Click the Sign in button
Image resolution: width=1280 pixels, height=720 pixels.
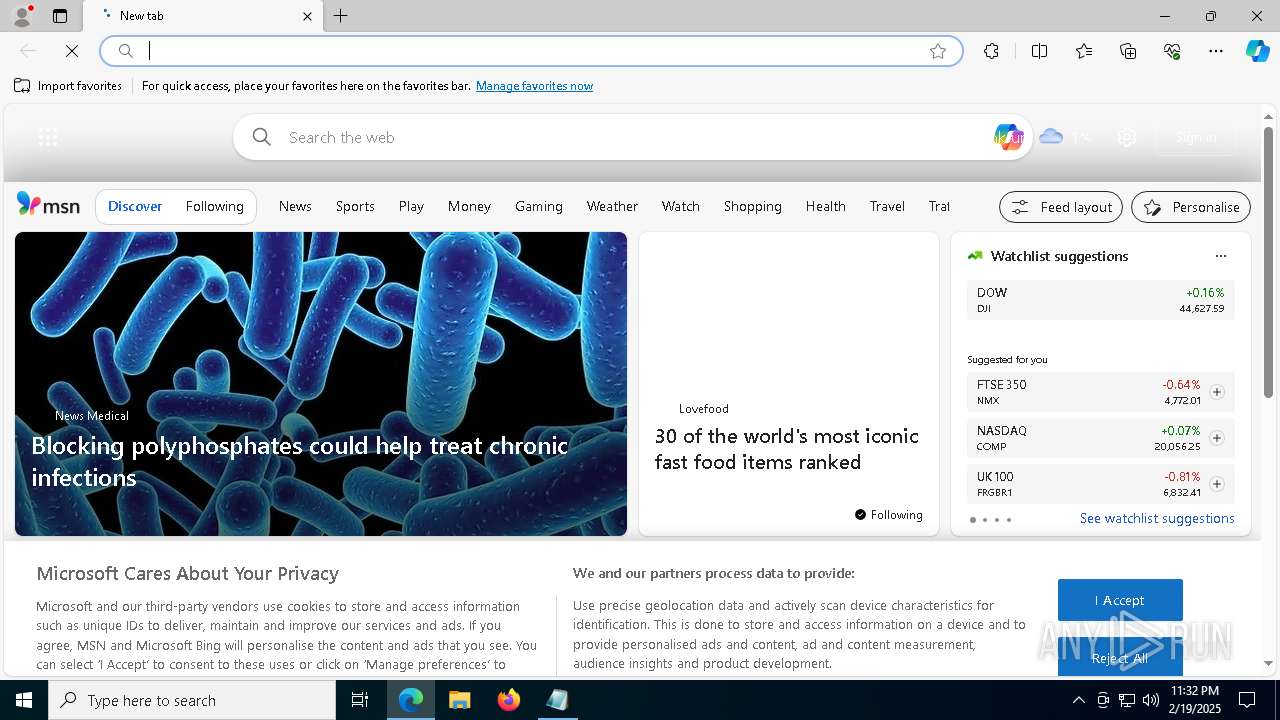pos(1196,137)
